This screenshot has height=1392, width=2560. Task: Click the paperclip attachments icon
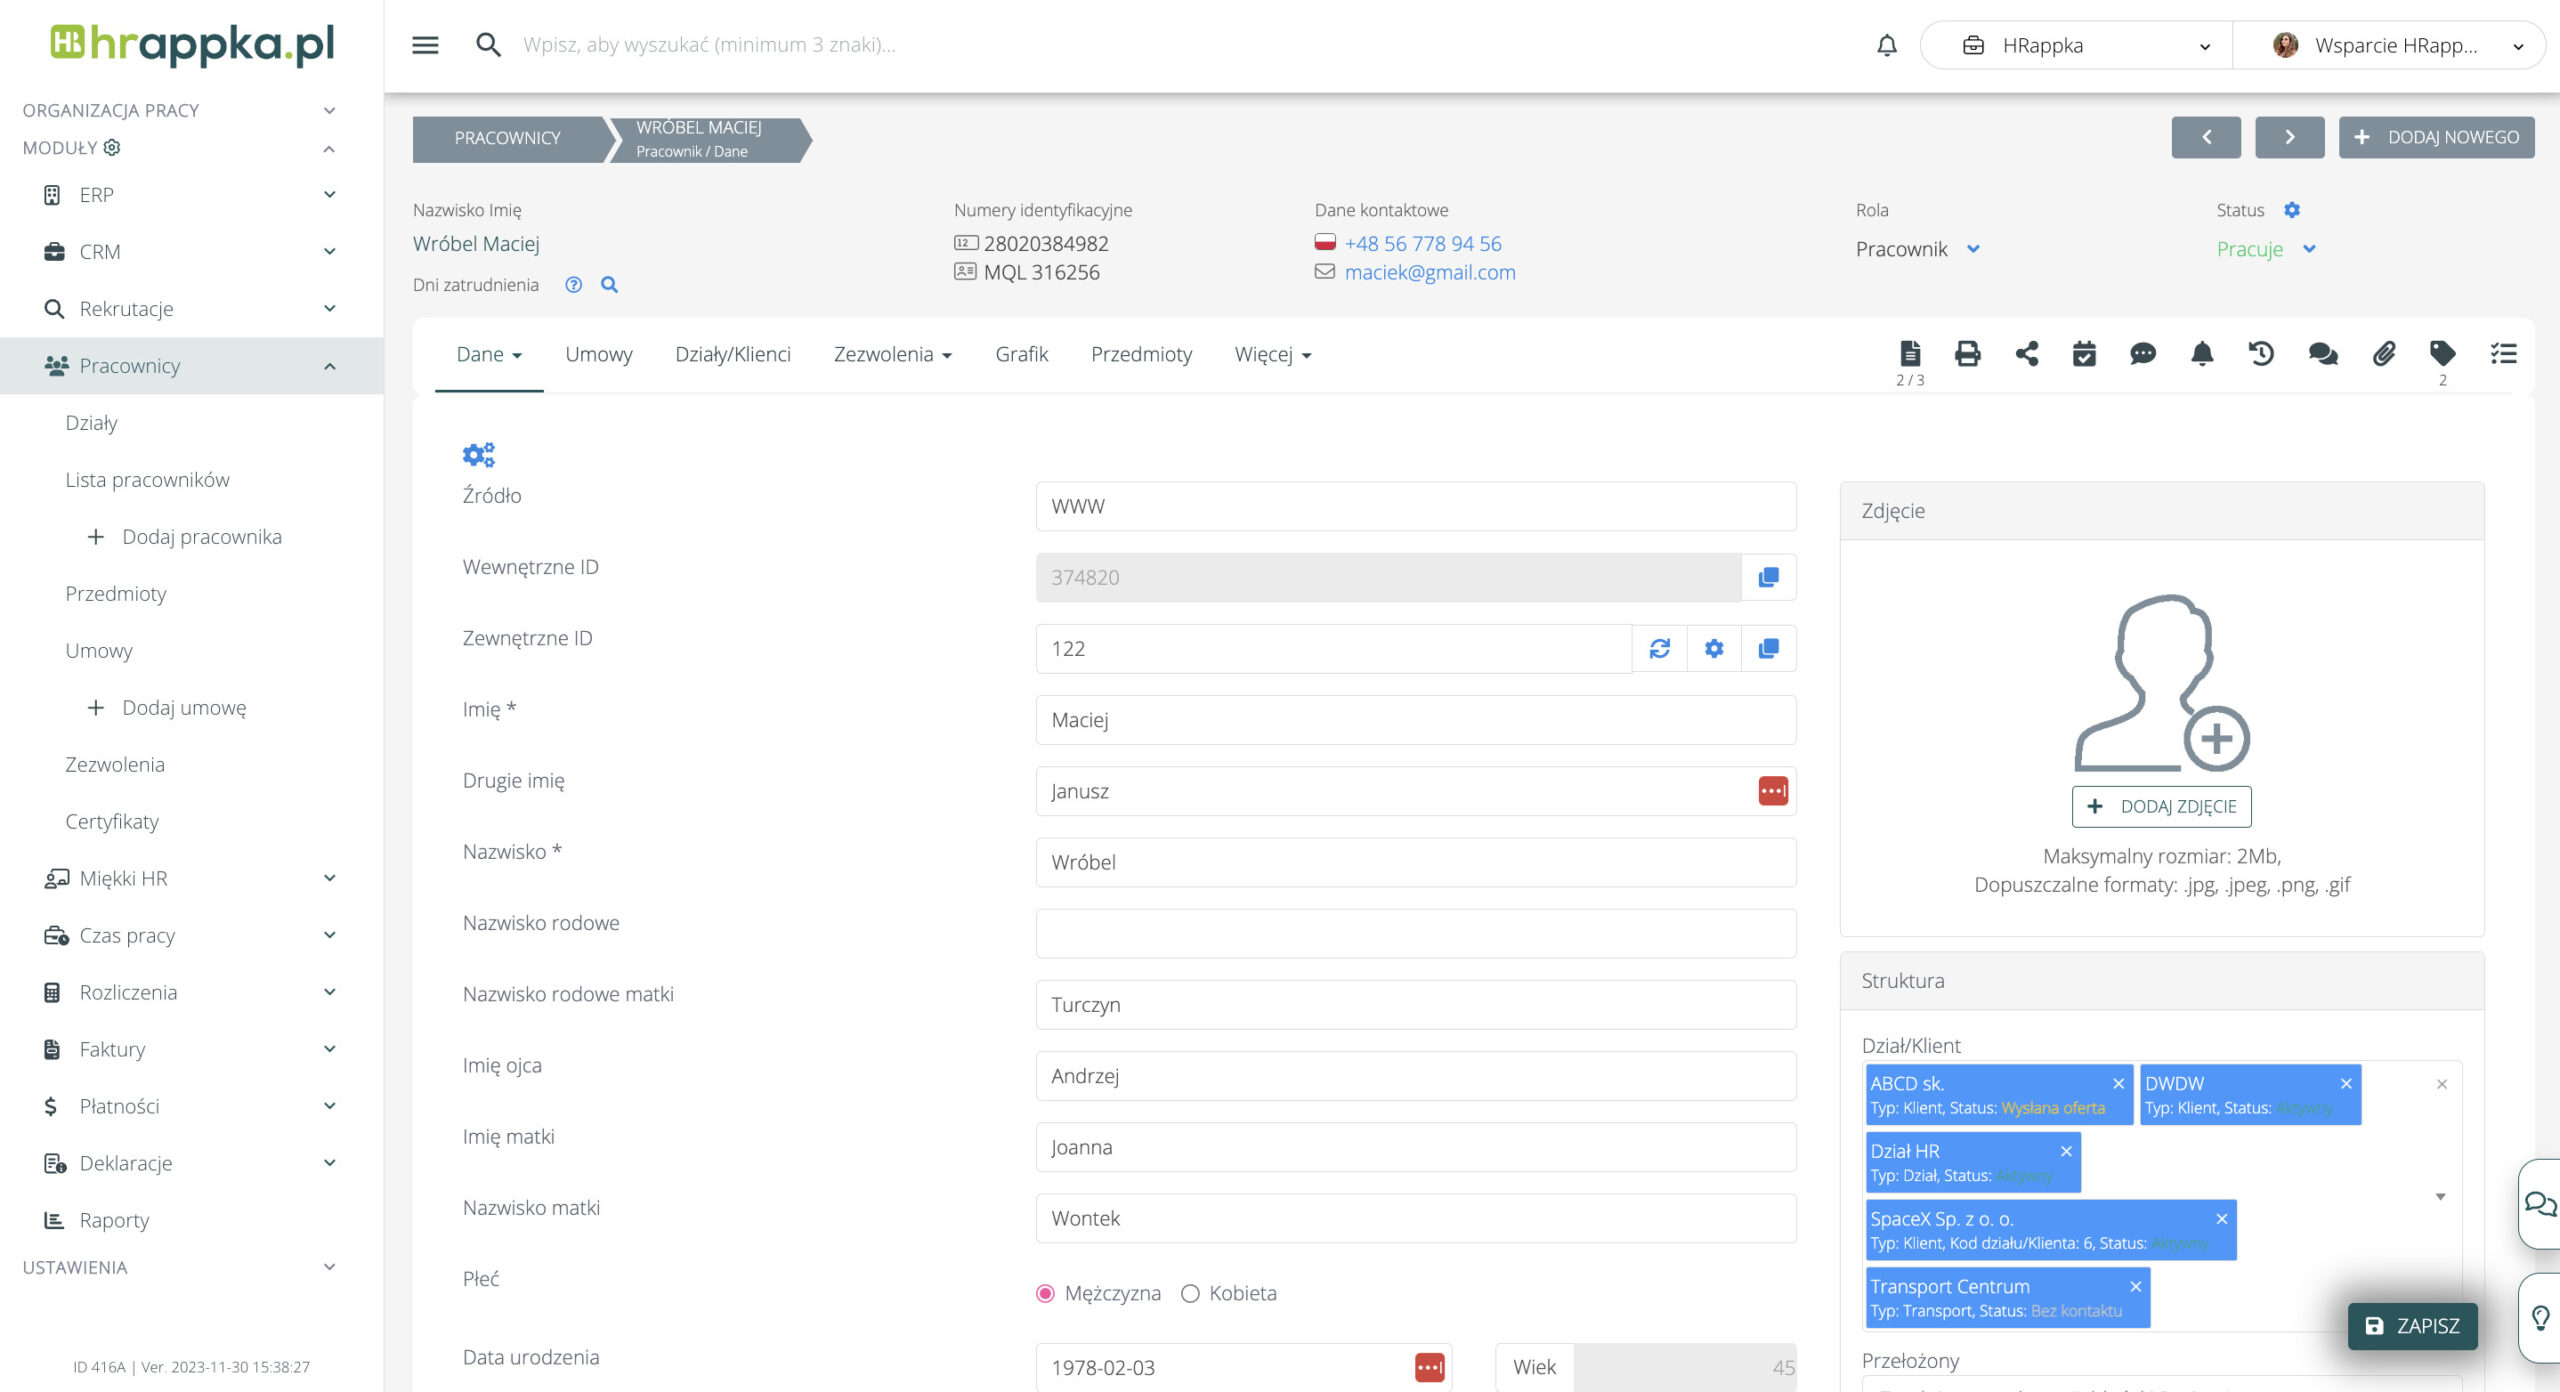2384,354
